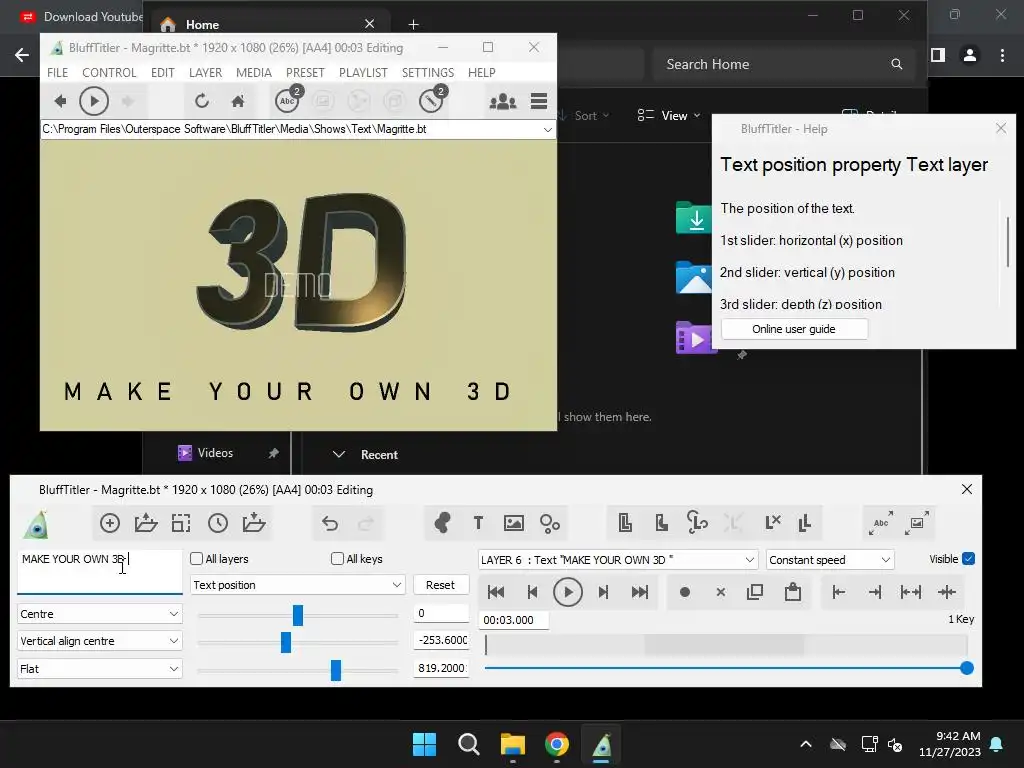Click the Chrome icon in taskbar

point(556,744)
